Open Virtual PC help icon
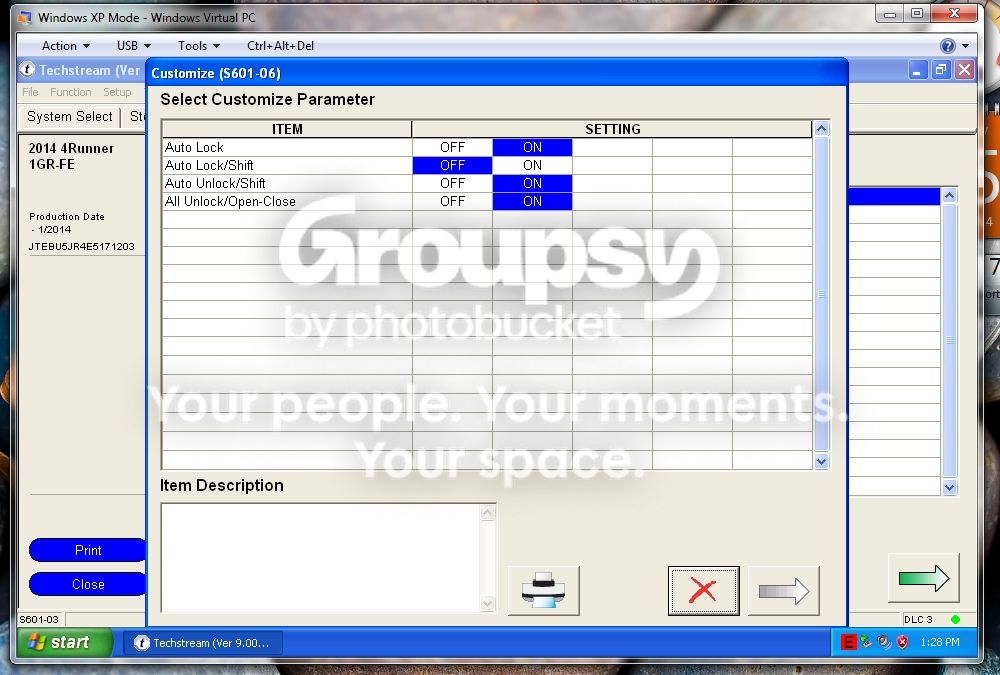The width and height of the screenshot is (1000, 675). pos(948,46)
